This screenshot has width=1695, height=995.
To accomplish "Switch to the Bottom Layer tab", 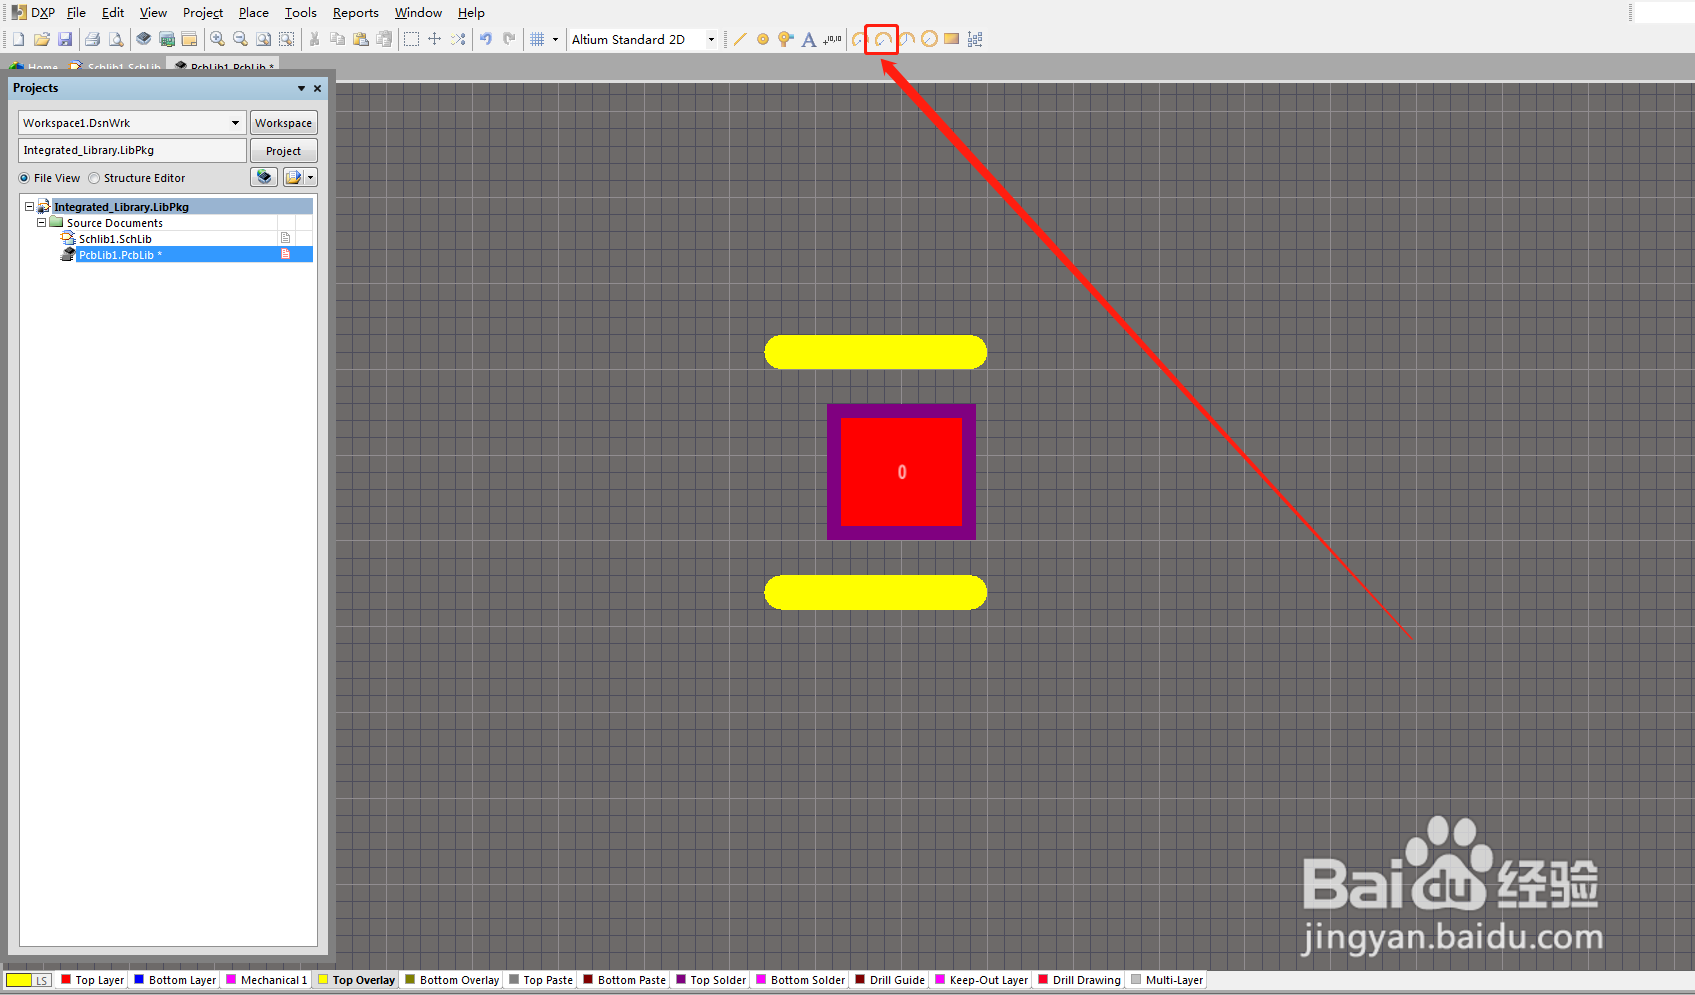I will click(x=175, y=980).
